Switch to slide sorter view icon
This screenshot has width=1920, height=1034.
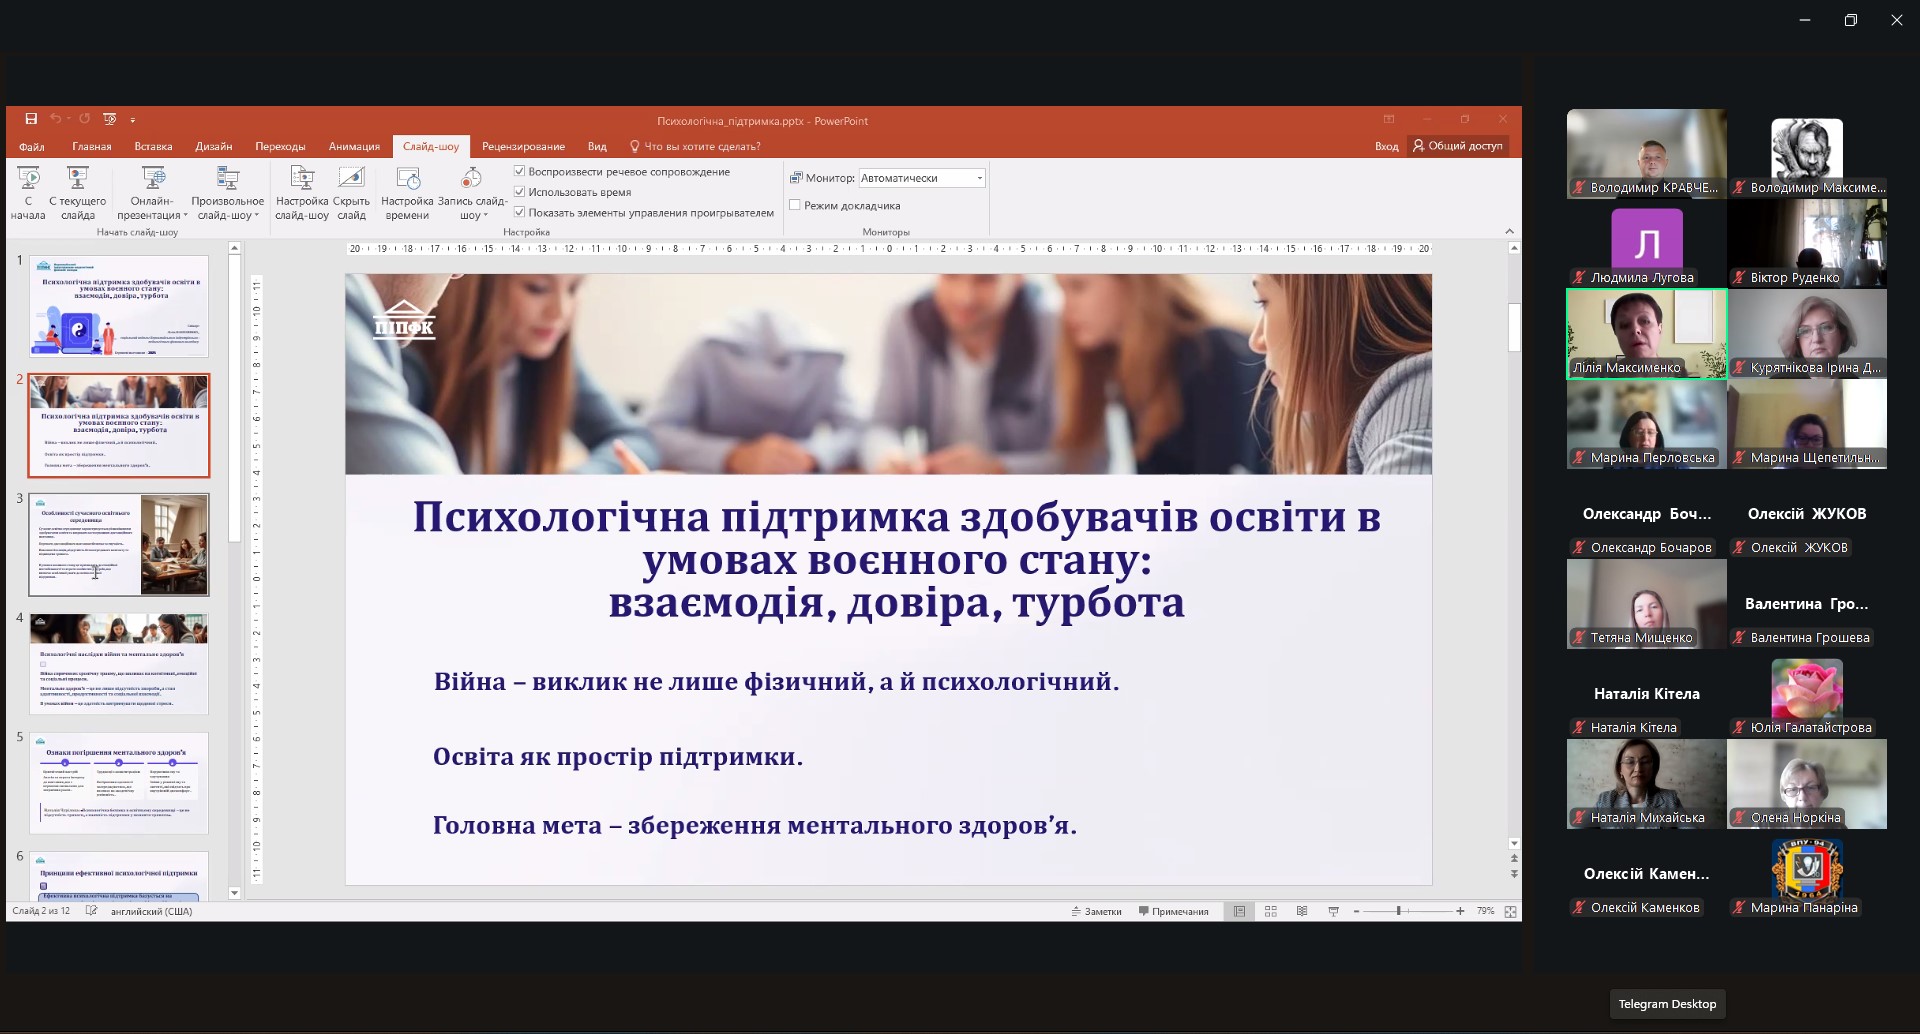1271,911
